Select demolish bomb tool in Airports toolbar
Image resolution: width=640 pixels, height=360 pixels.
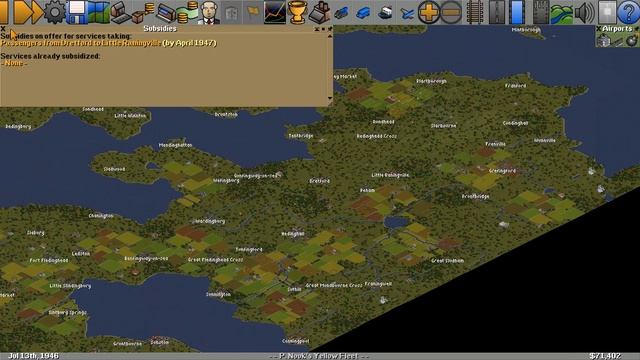(x=632, y=40)
